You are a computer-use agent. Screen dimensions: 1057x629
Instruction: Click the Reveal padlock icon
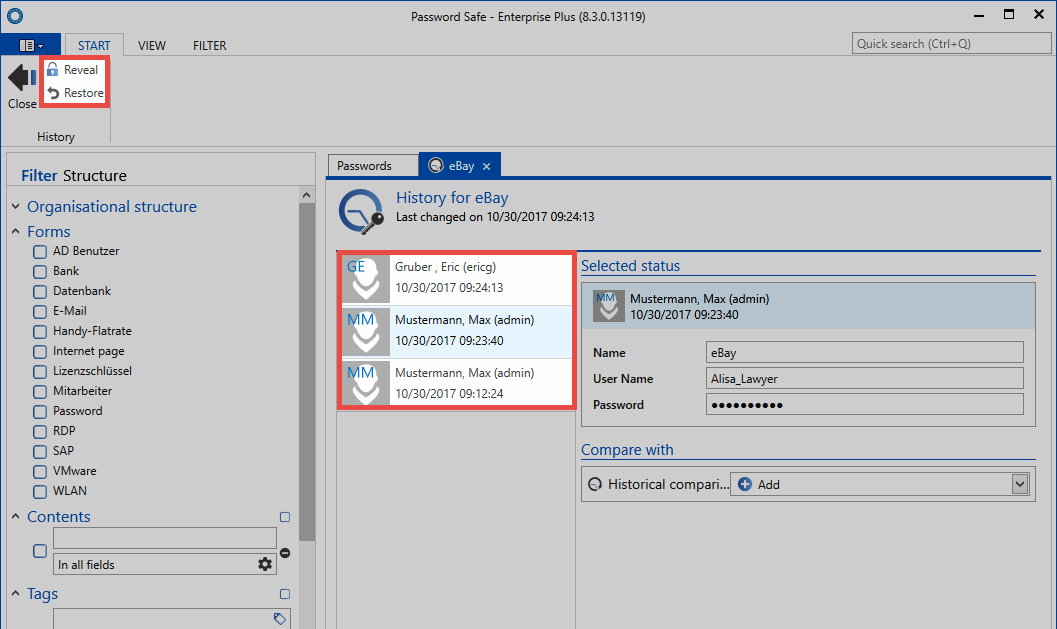point(53,69)
